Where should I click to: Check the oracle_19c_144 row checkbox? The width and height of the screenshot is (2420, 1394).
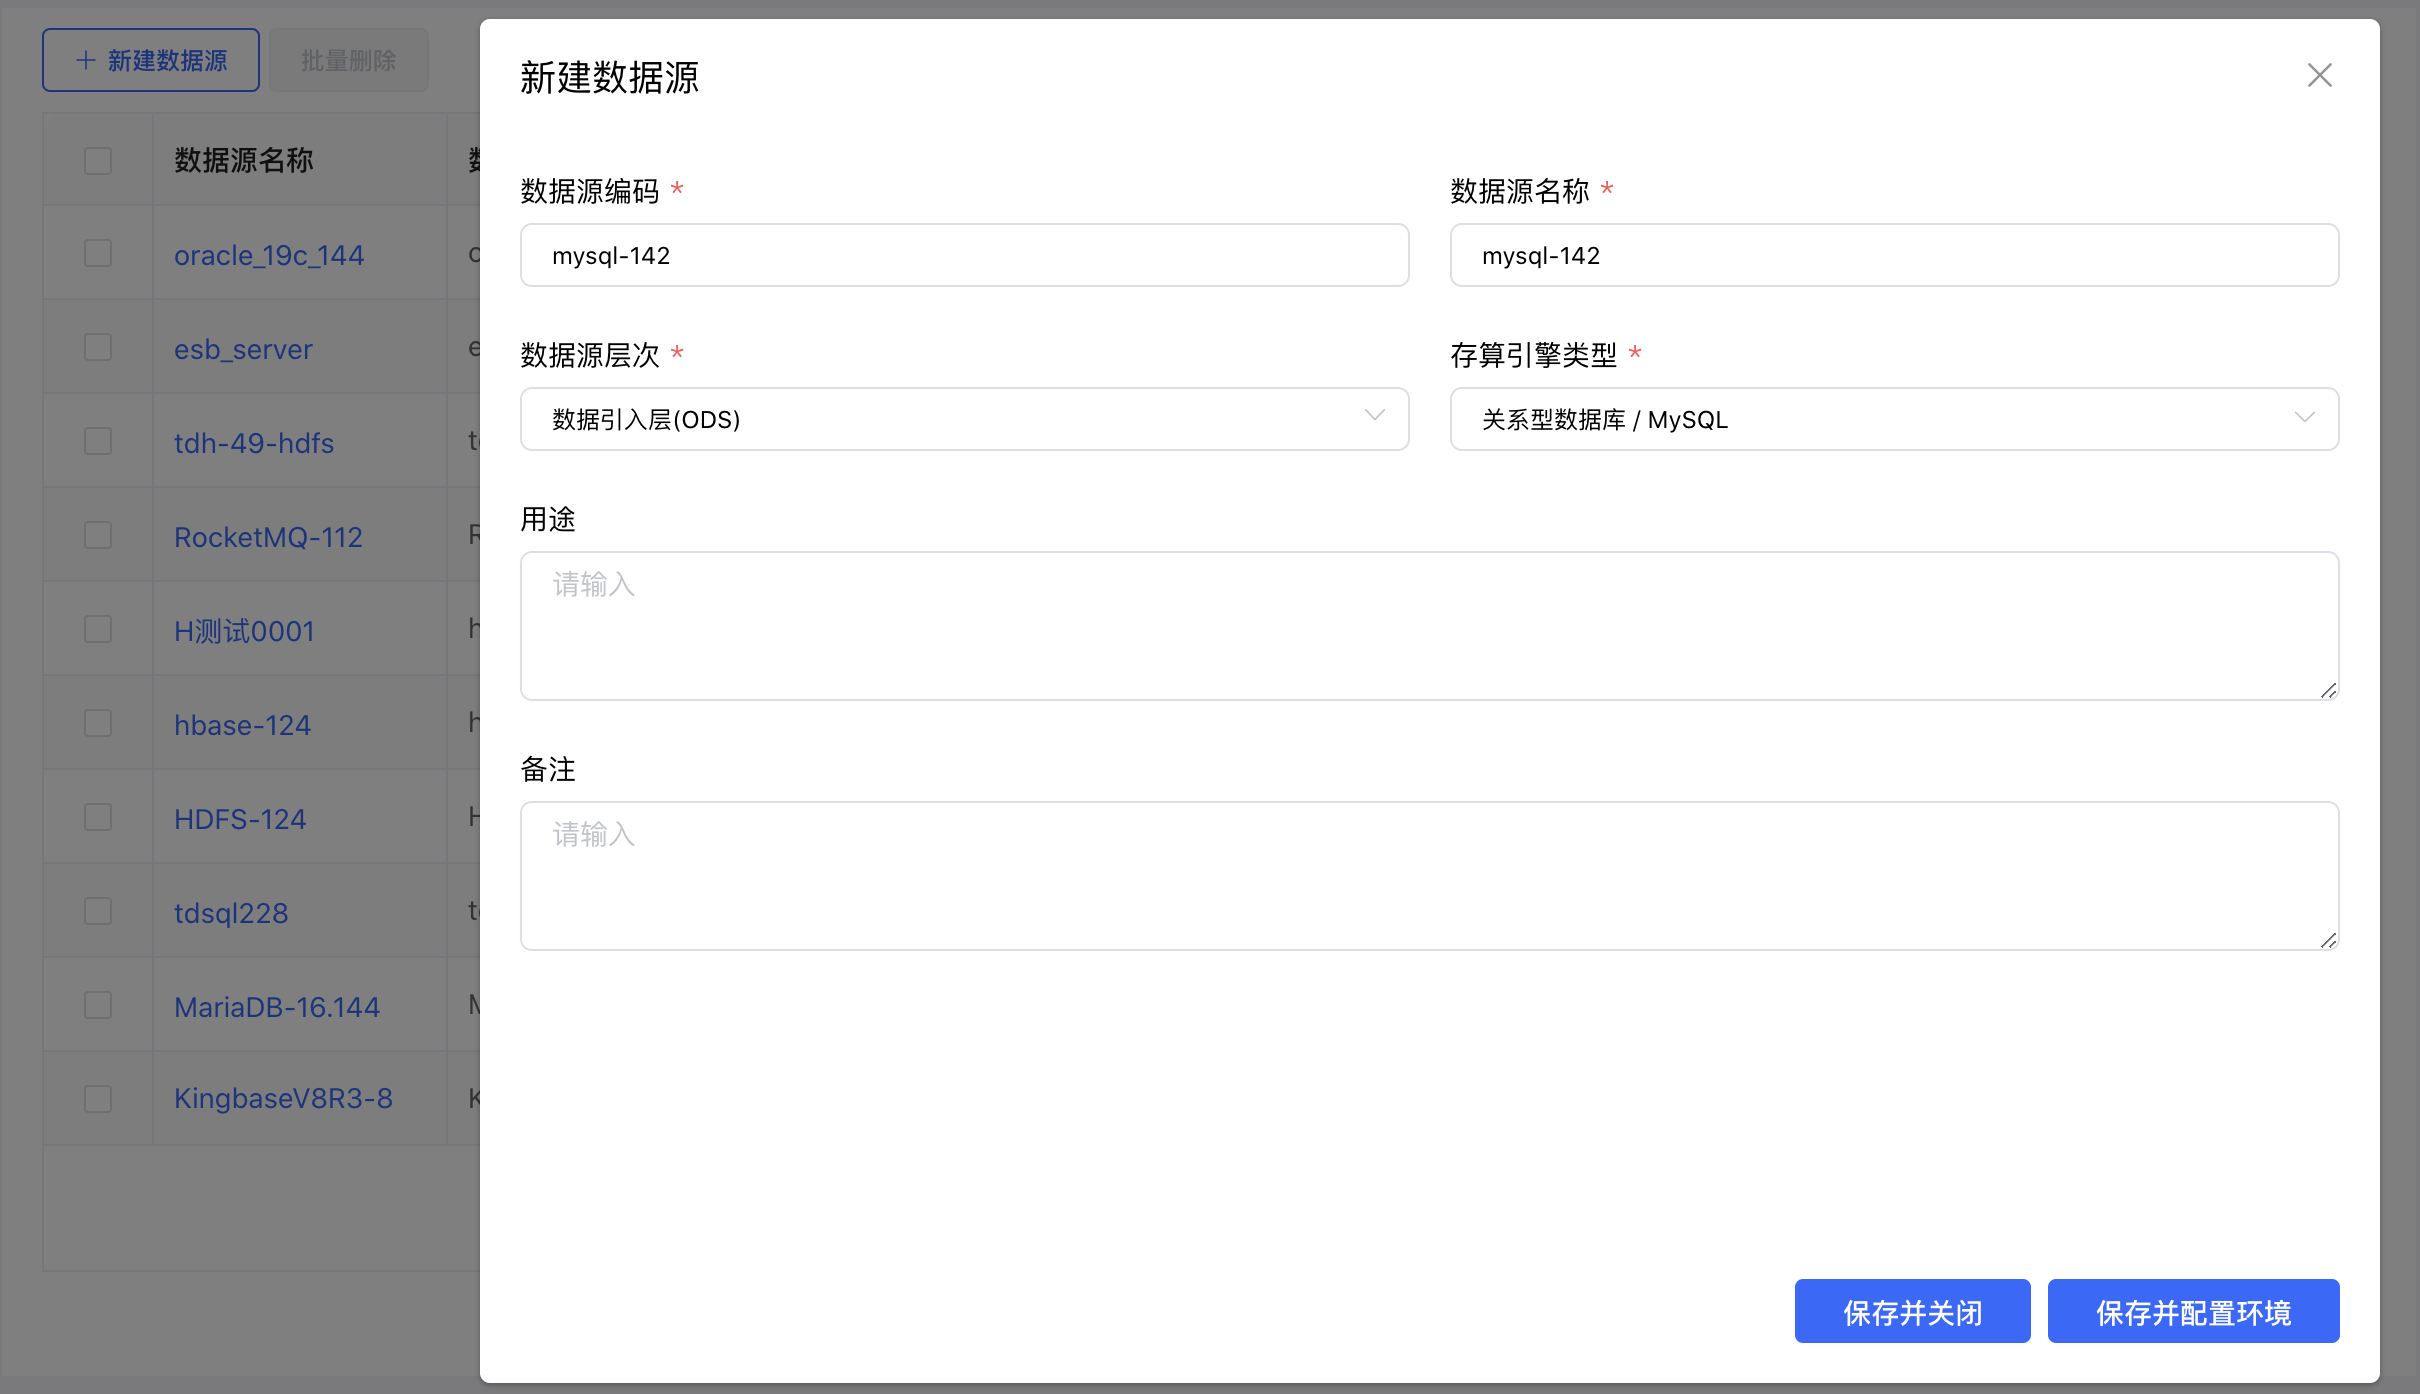point(97,253)
